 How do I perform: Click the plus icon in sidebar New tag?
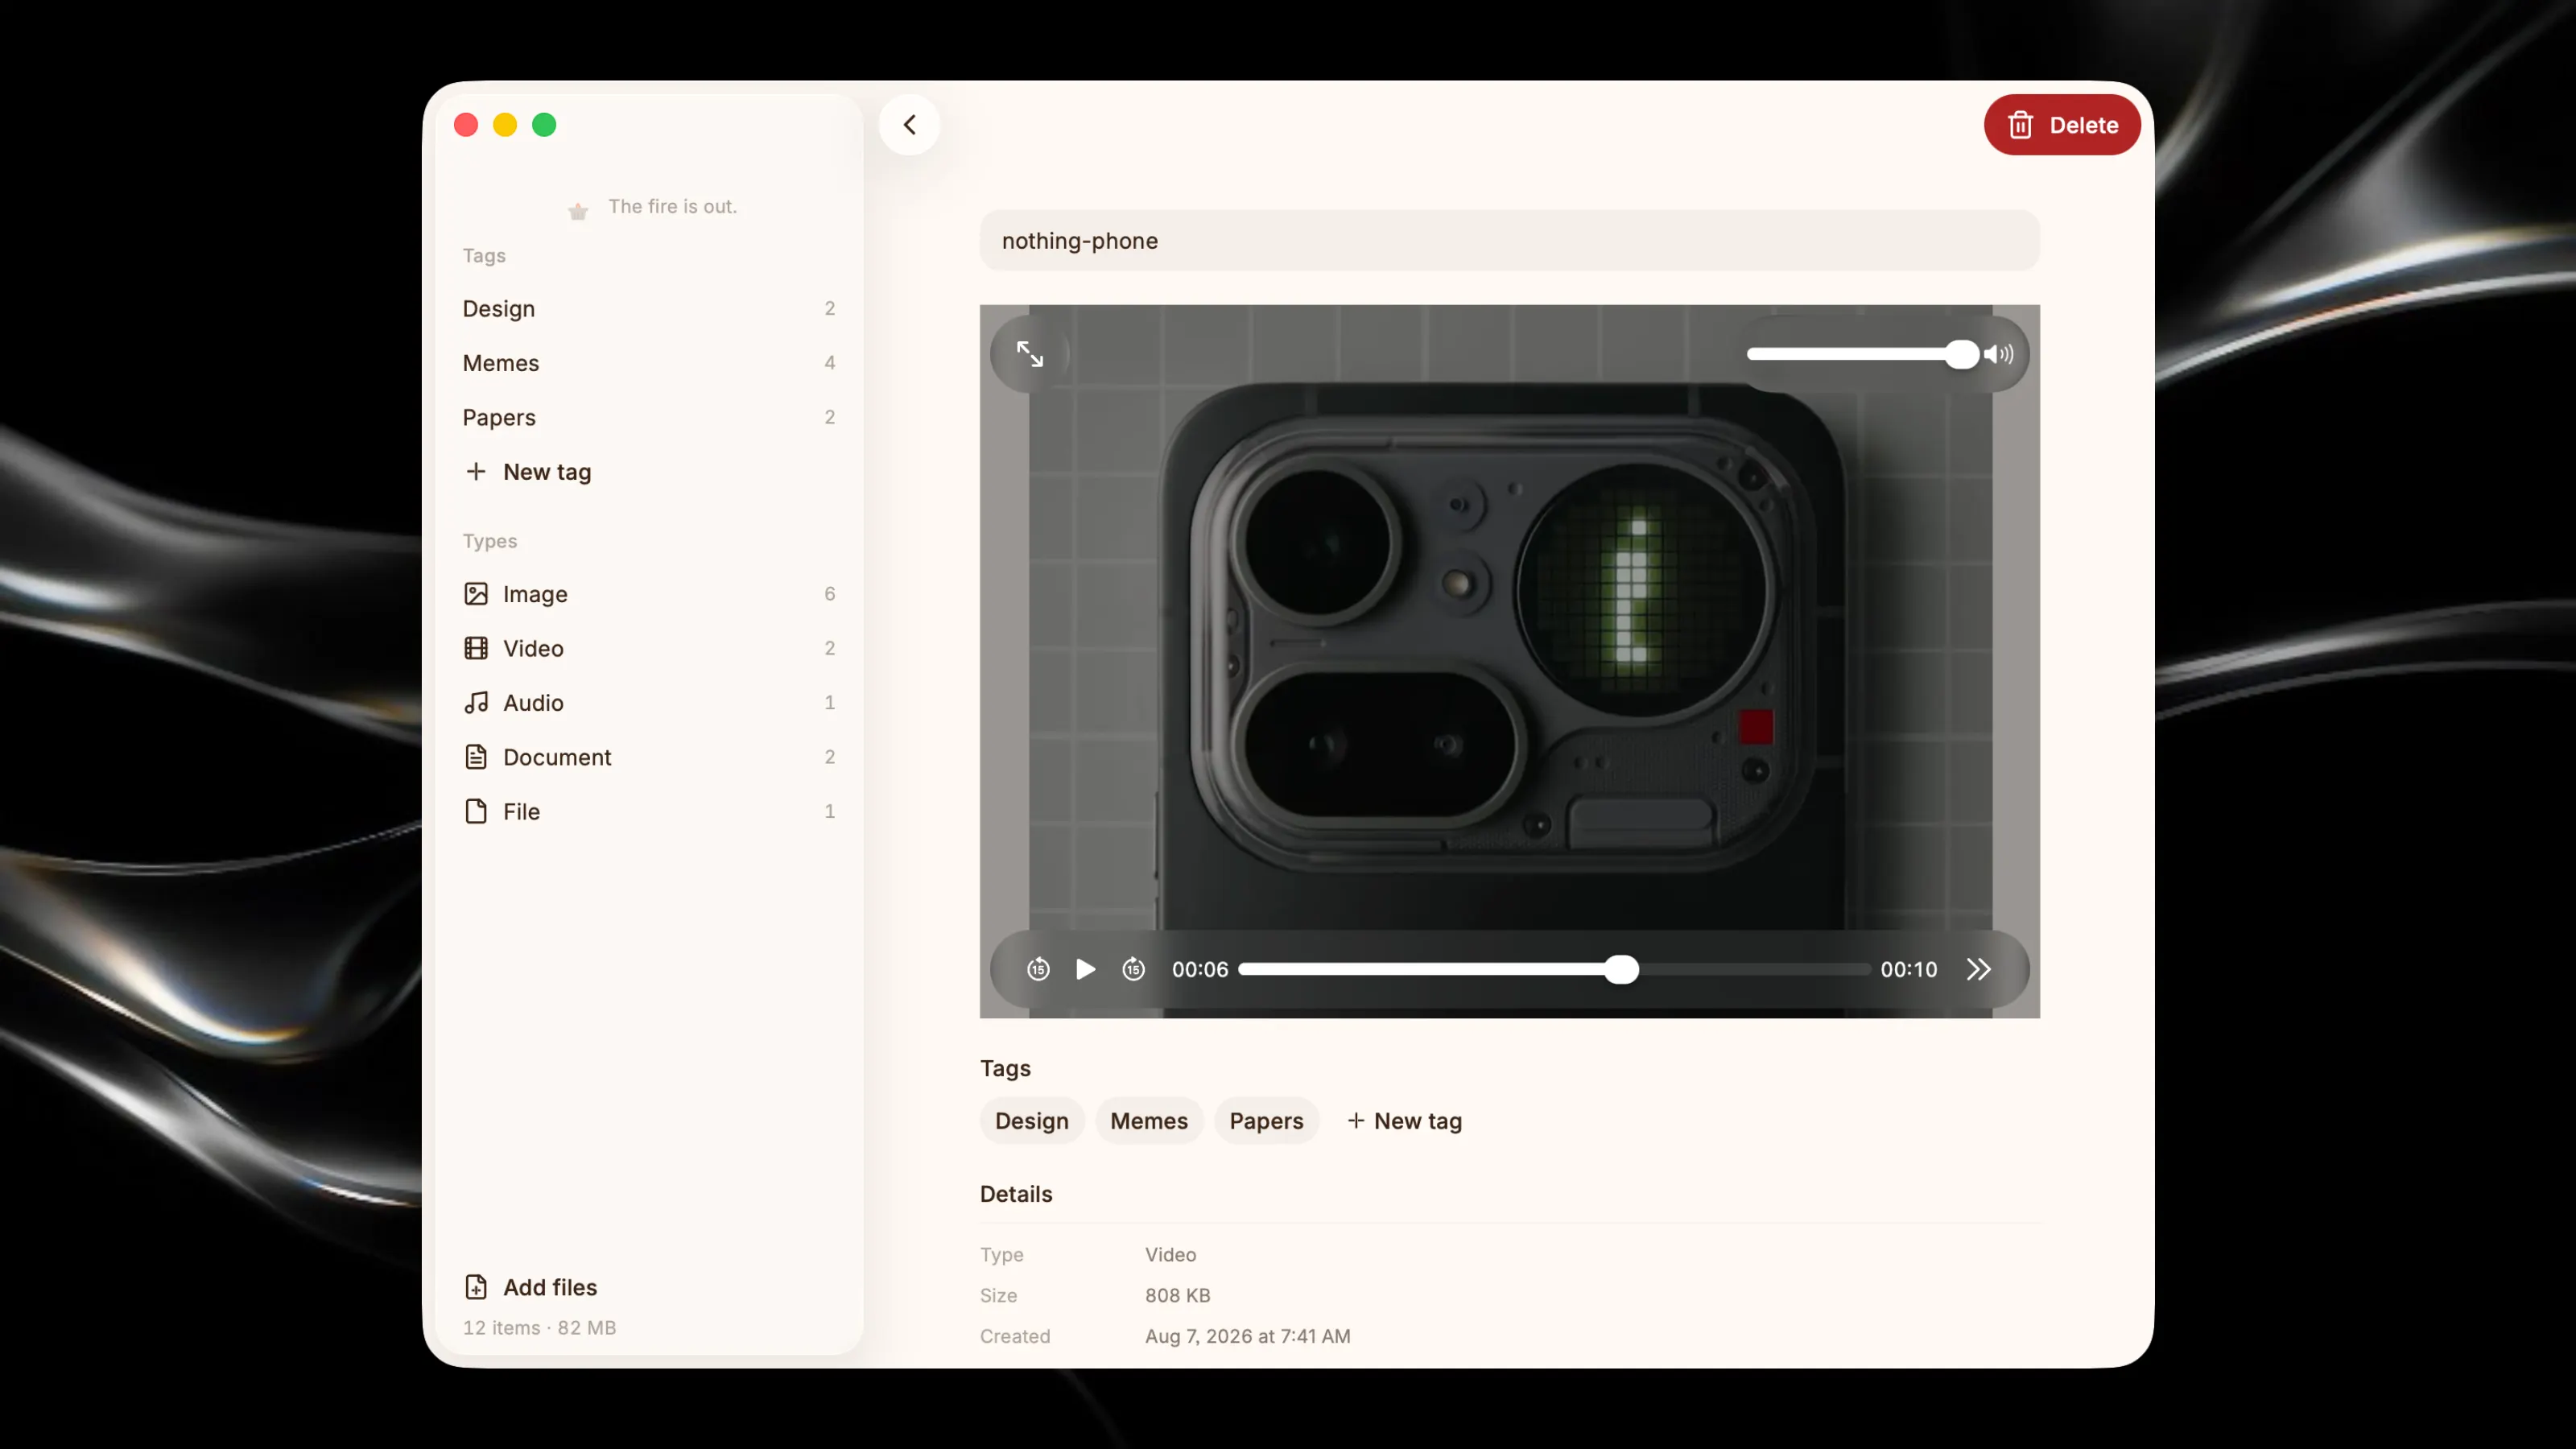(x=476, y=471)
